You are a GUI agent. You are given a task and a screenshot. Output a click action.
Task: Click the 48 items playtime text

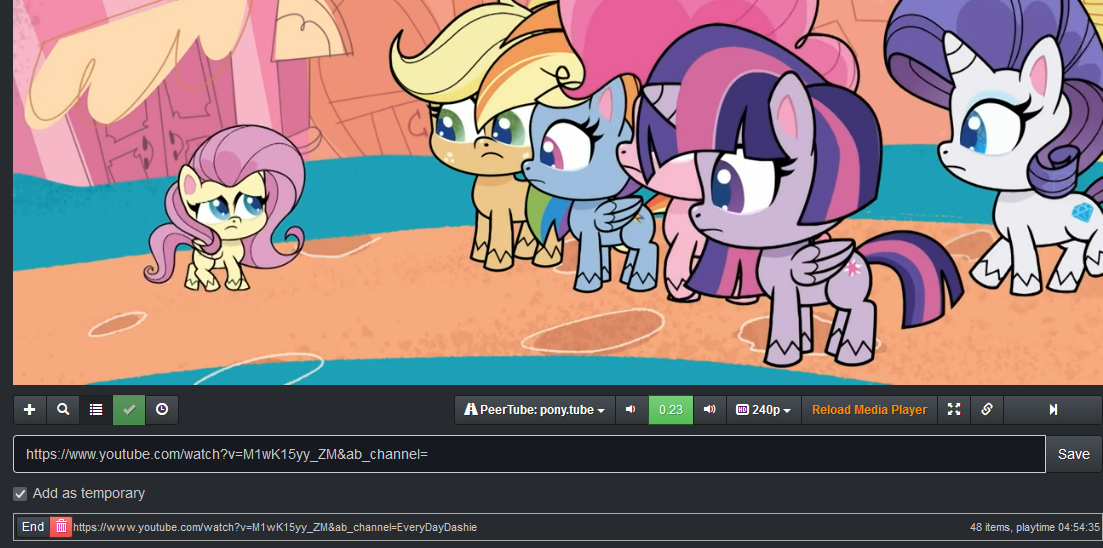point(1034,527)
